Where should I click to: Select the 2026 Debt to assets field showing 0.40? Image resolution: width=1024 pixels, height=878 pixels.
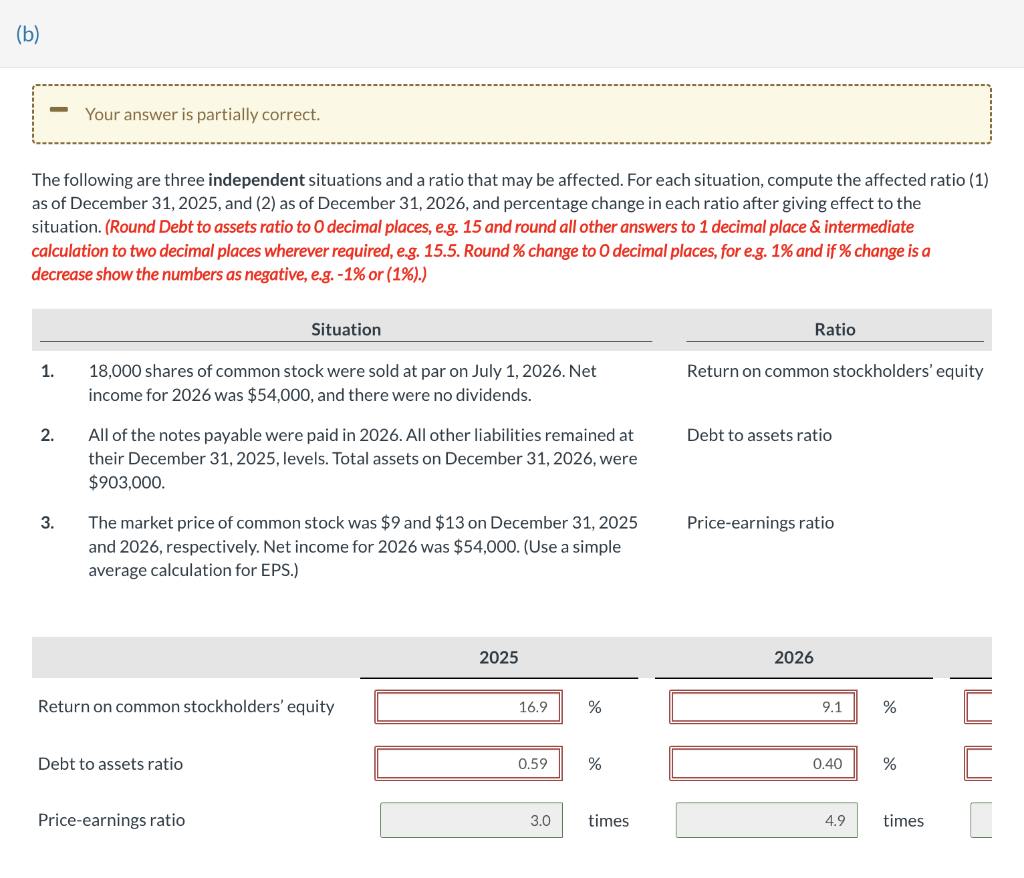(x=762, y=763)
